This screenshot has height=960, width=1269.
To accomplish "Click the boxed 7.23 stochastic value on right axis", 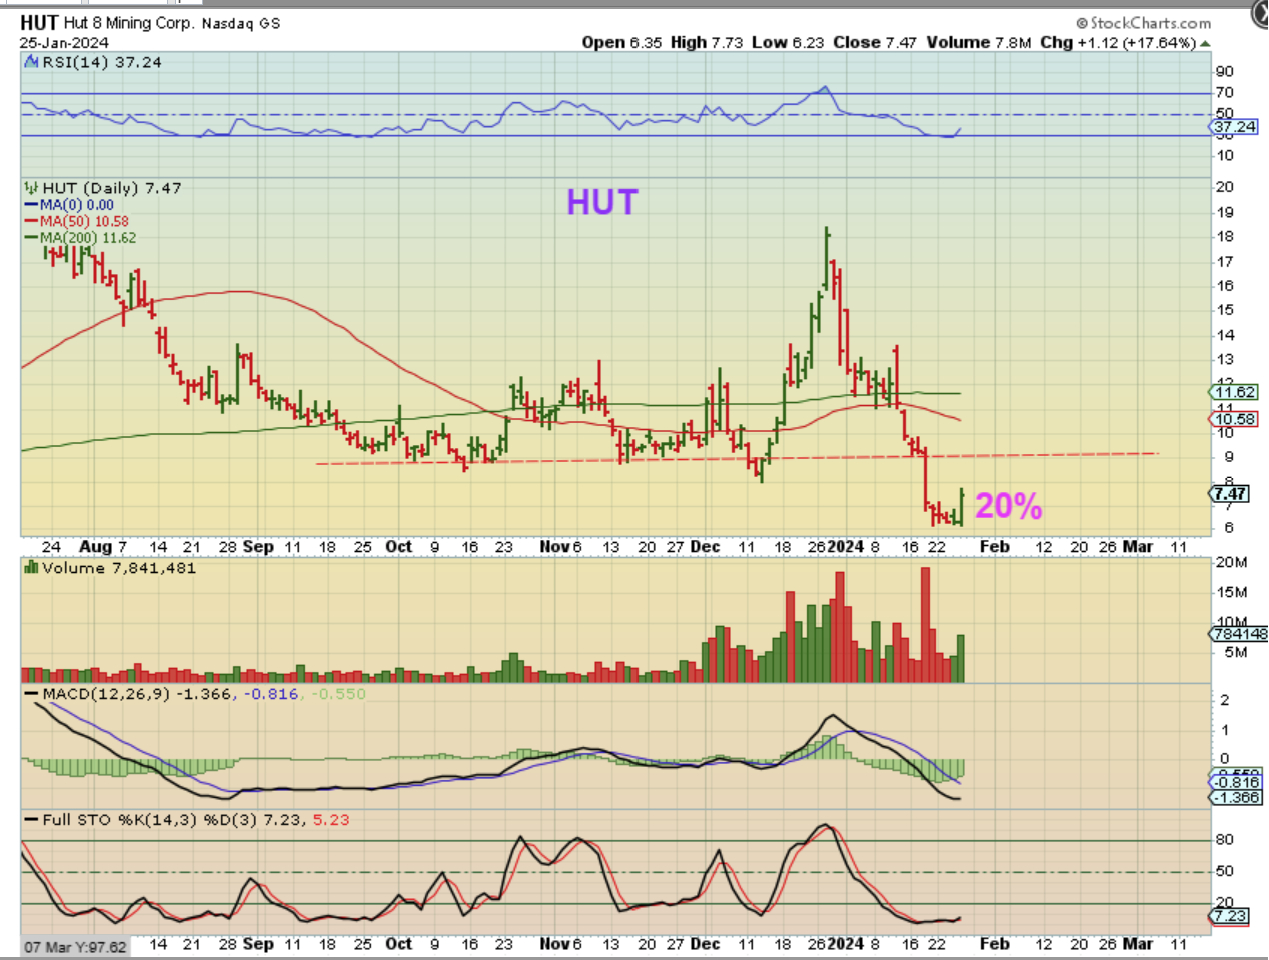I will click(x=1230, y=916).
